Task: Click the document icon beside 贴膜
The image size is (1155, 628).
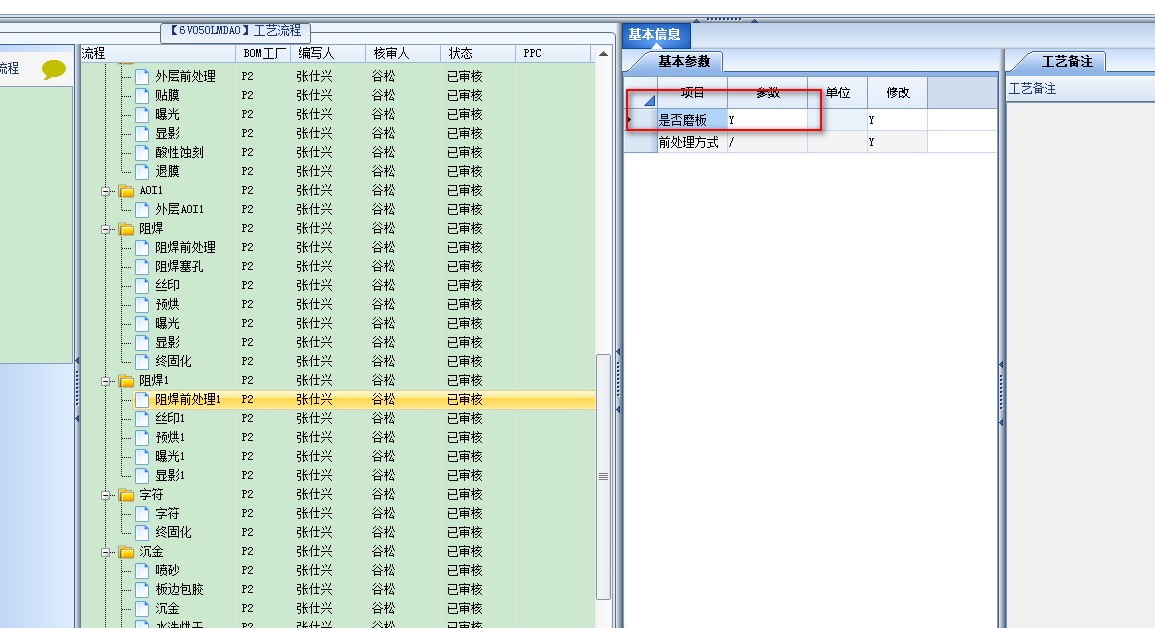Action: (143, 96)
